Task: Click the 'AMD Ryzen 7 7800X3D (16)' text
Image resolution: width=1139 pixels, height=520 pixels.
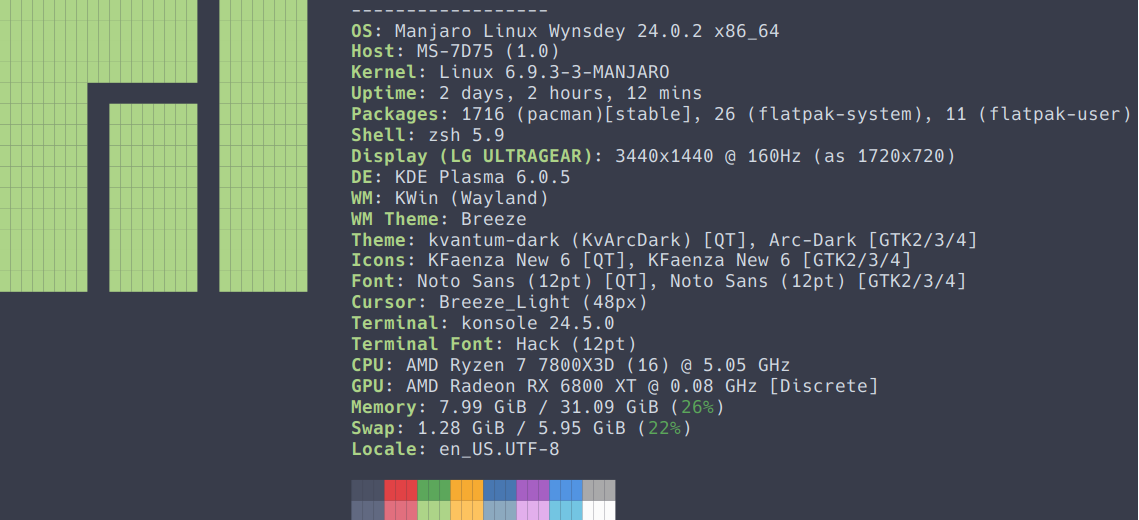Action: [x=538, y=365]
